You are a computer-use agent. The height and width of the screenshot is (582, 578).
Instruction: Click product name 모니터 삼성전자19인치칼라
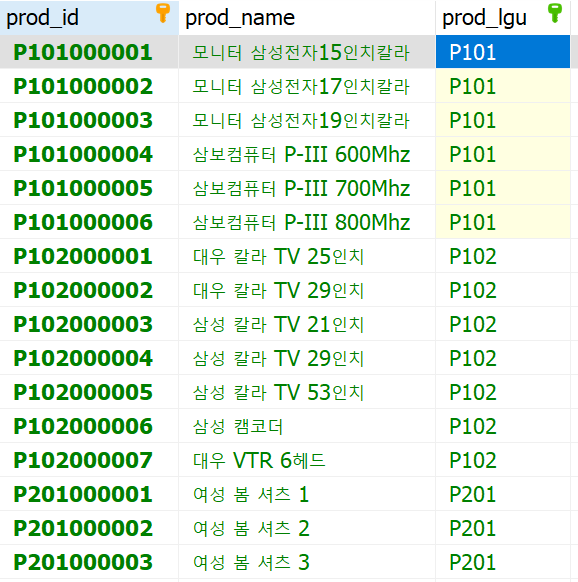pos(301,120)
